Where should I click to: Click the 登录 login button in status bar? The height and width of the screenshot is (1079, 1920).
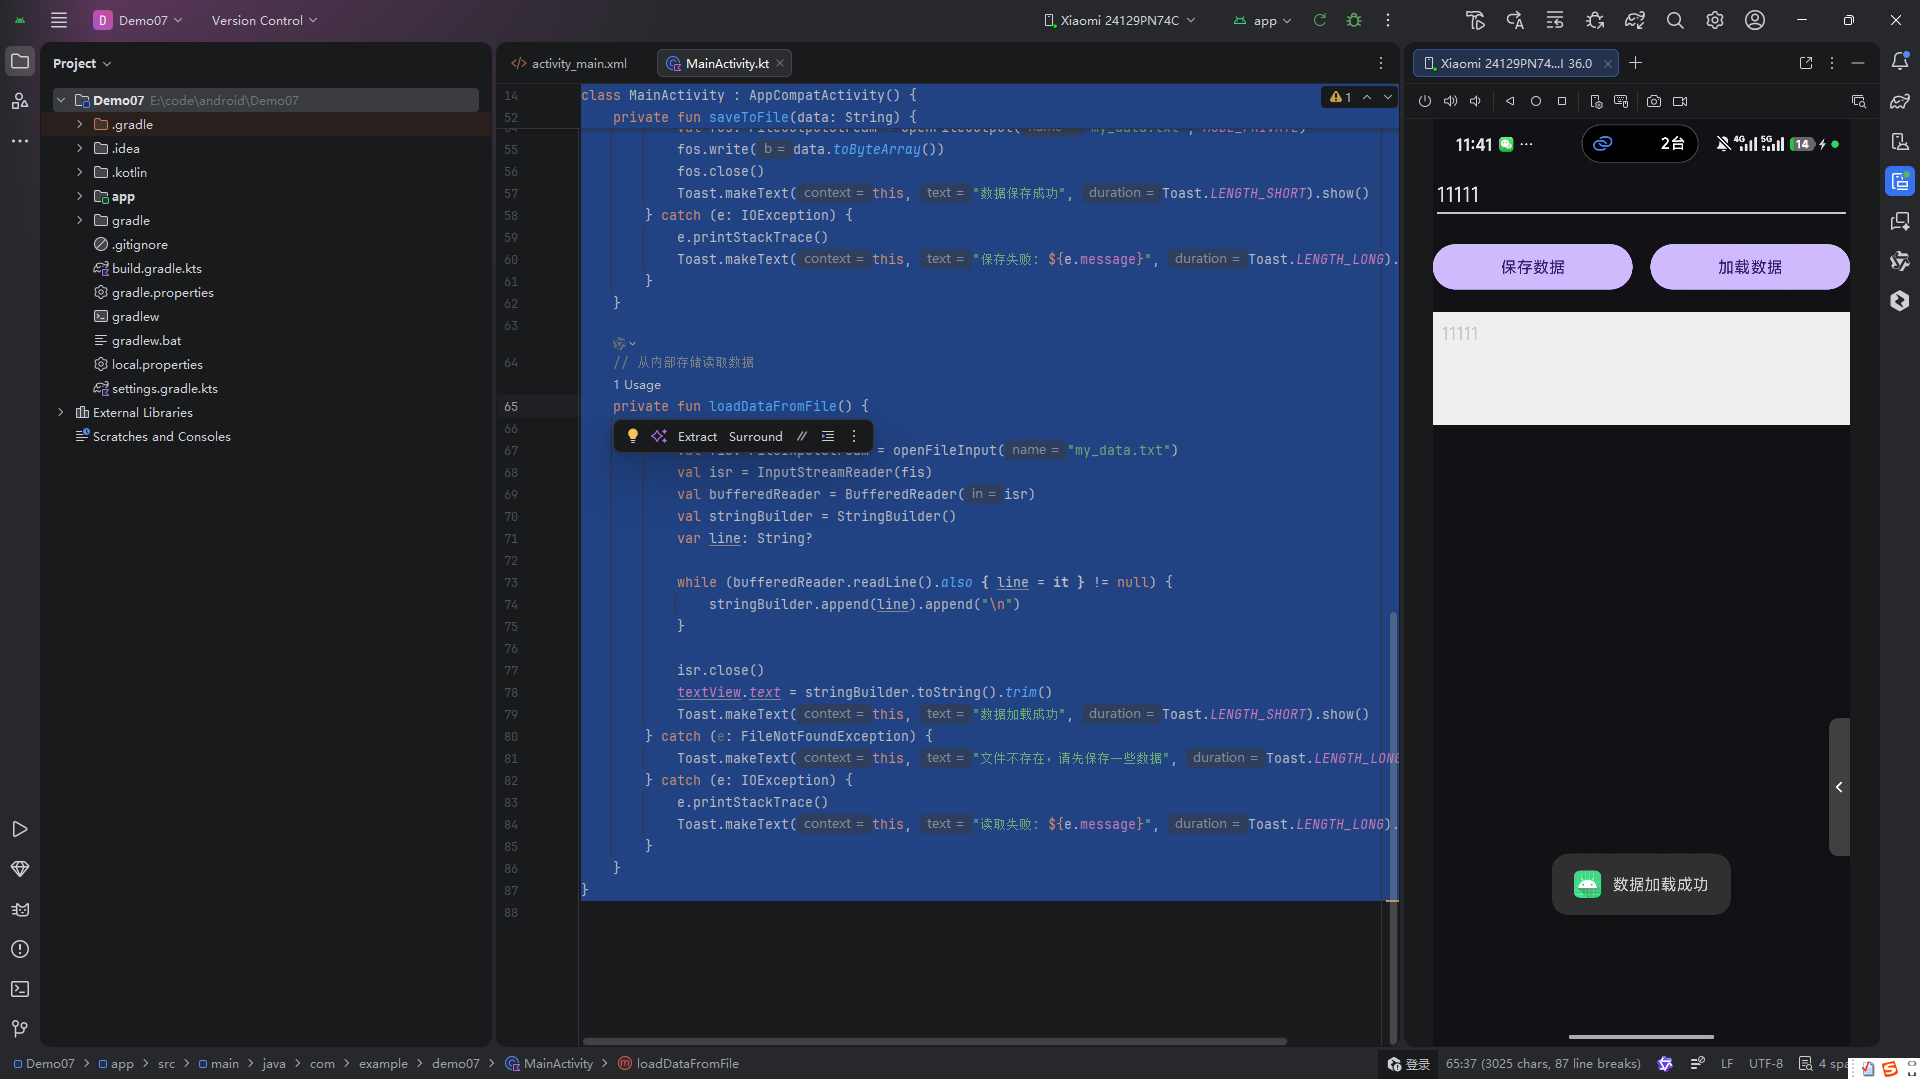(1409, 1064)
